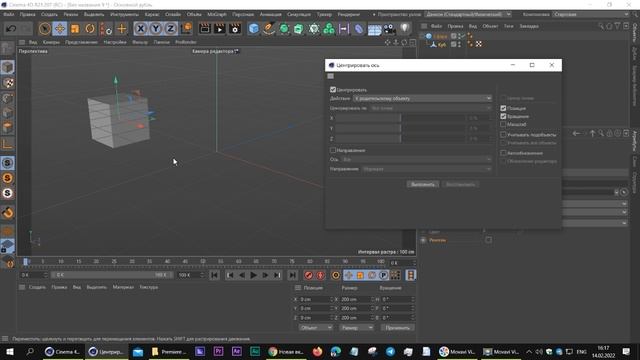Toggle Enable Snap S icon
The width and height of the screenshot is (640, 360).
7,163
